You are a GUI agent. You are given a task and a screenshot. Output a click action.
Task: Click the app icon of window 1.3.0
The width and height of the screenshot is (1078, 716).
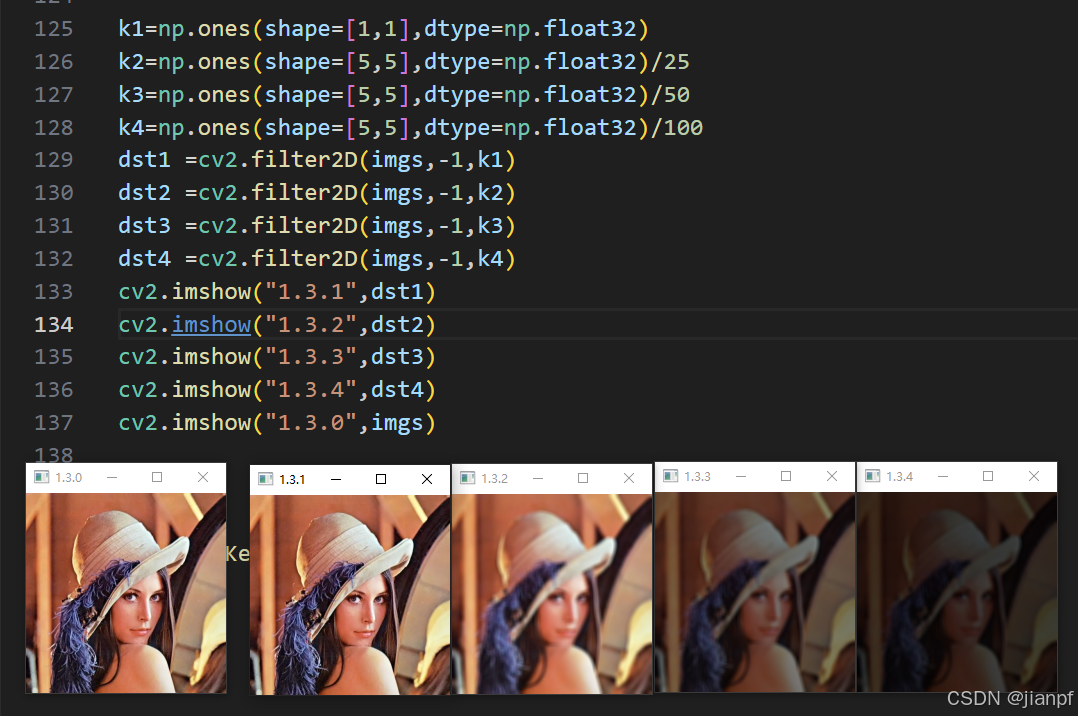[x=42, y=477]
